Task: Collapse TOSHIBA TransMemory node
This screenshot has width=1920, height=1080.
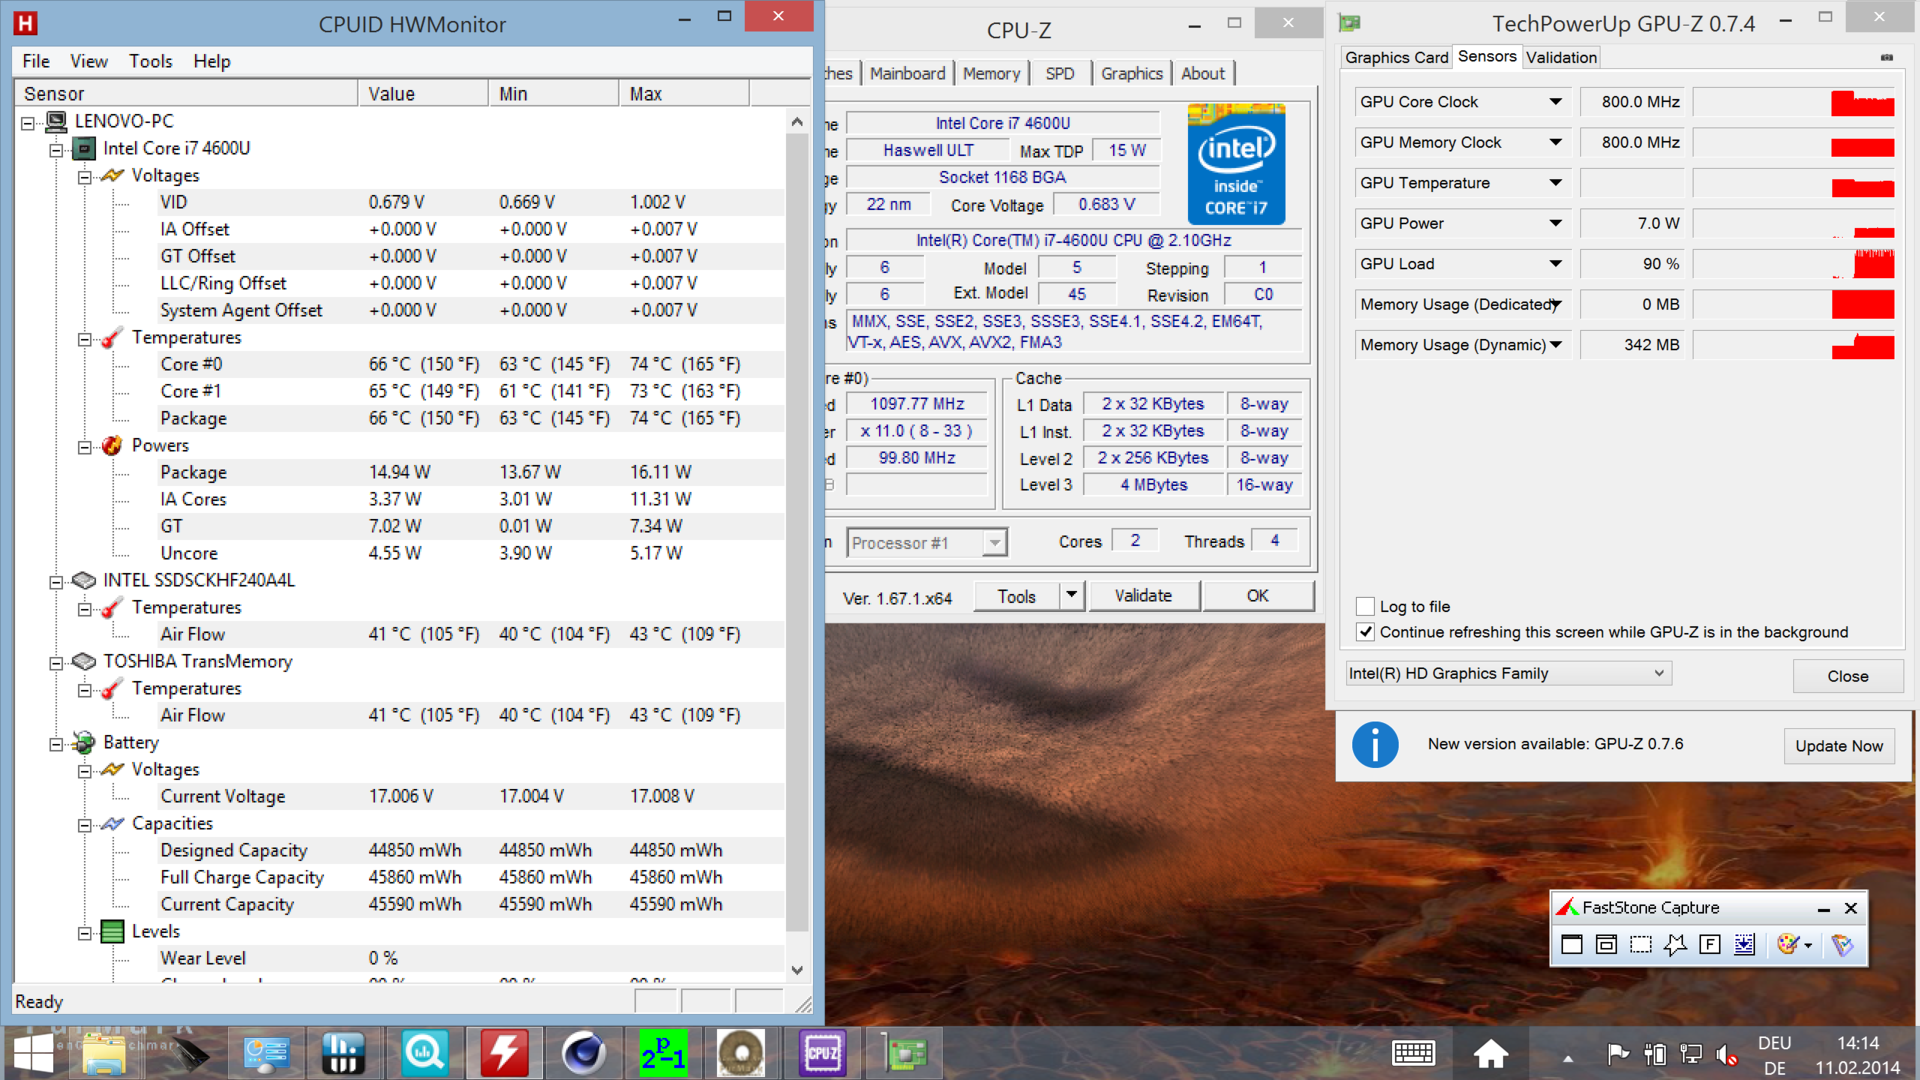Action: [57, 663]
